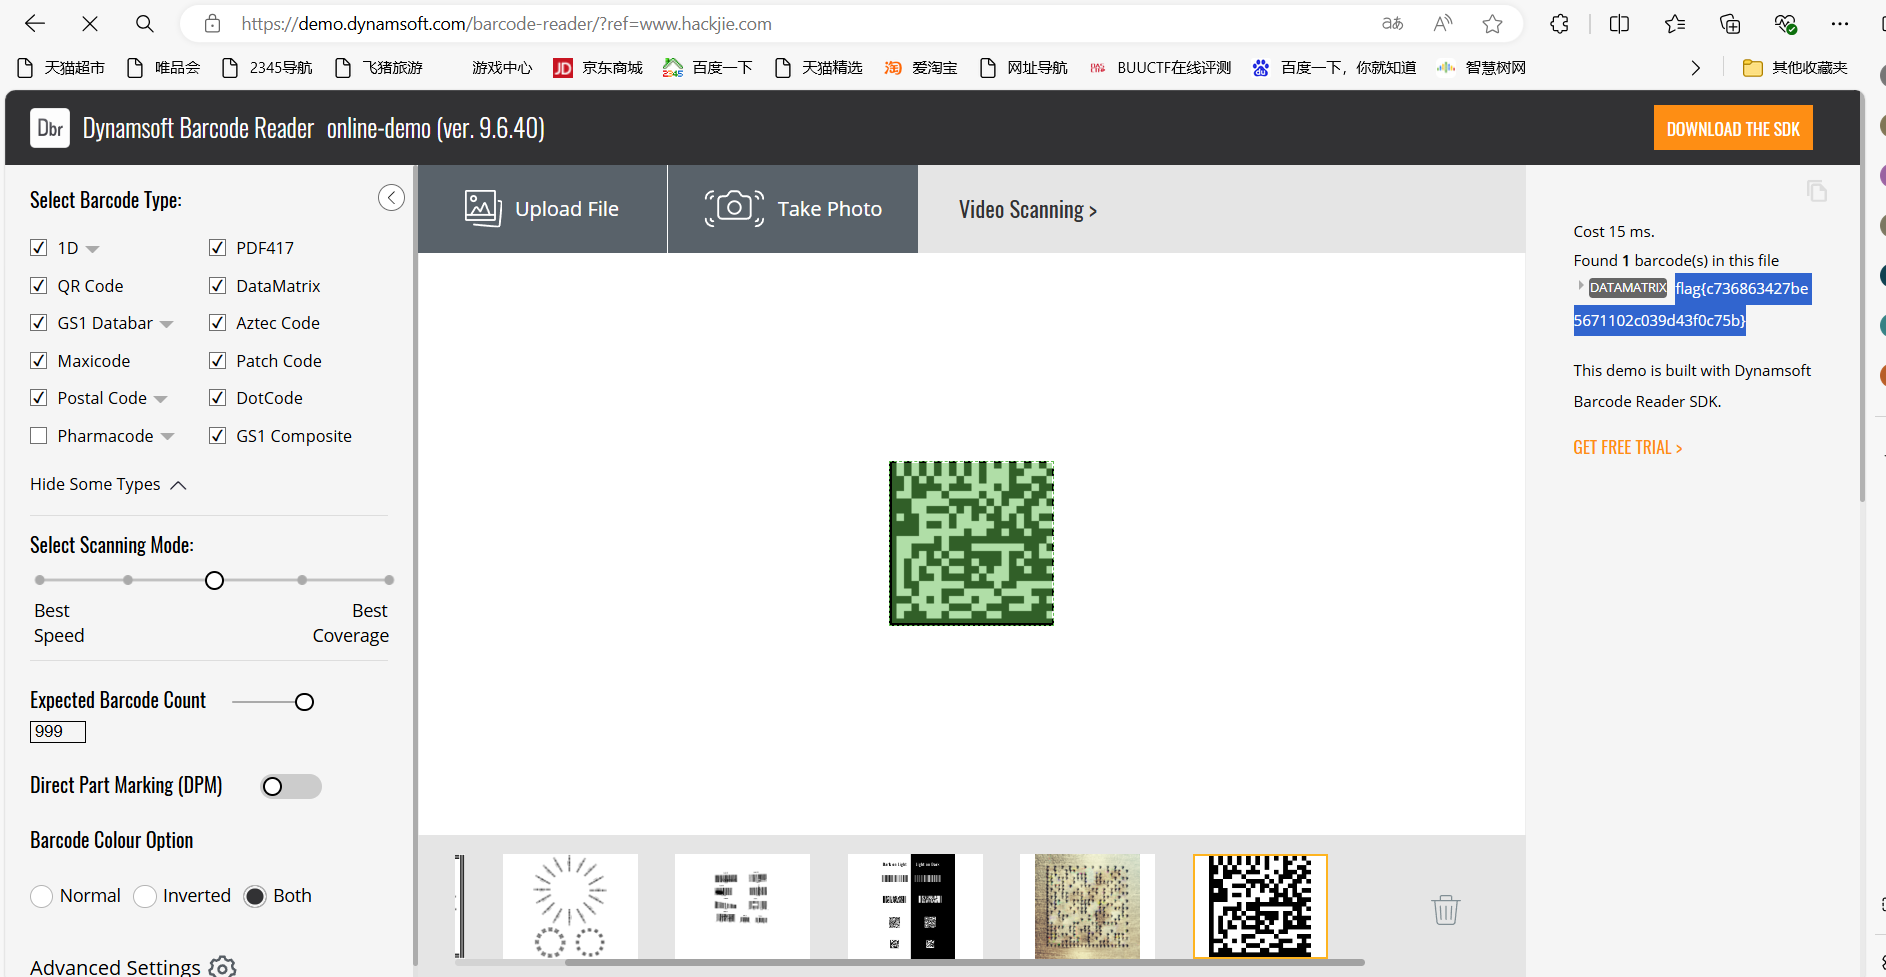Open the BUUCTF在线评测 bookmark
The width and height of the screenshot is (1886, 977).
coord(1160,68)
